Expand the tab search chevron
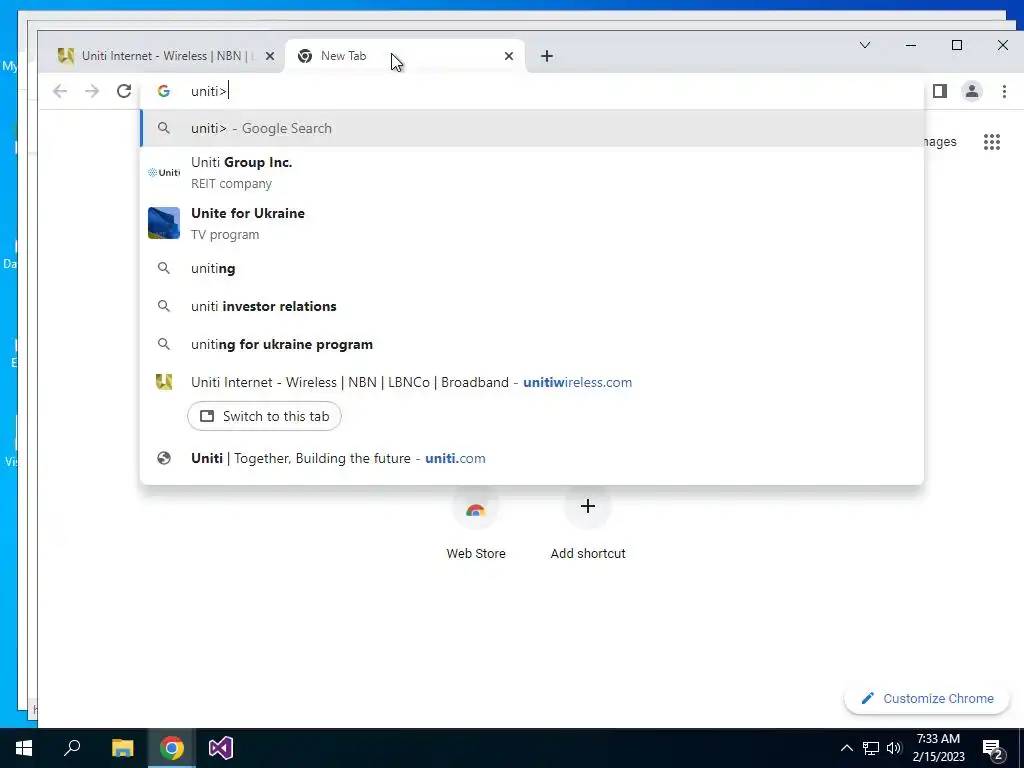 (865, 45)
